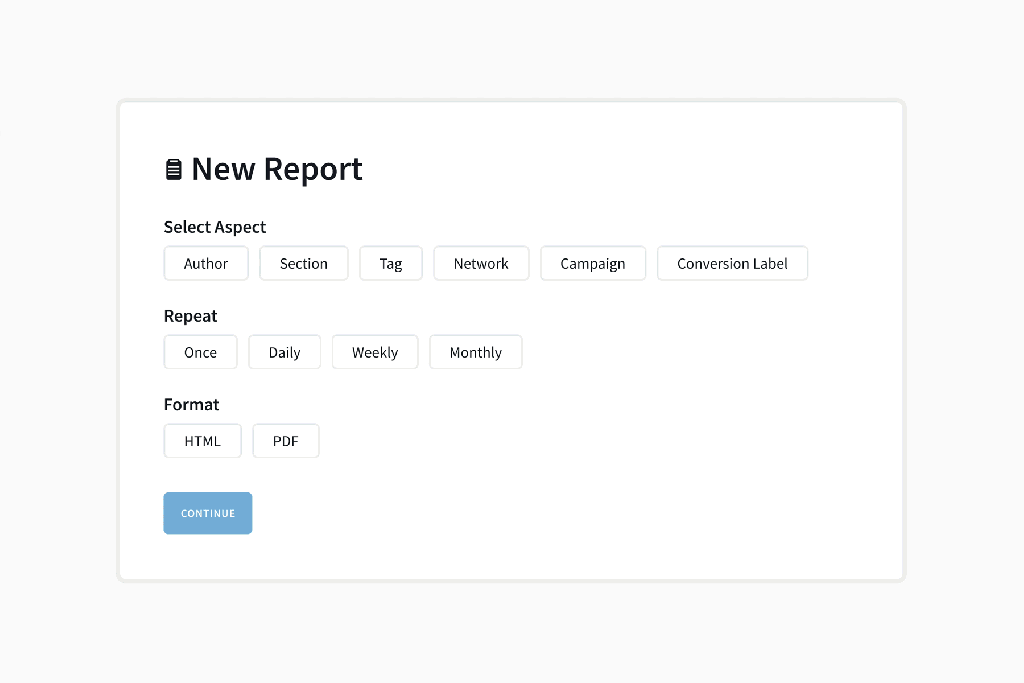Image resolution: width=1024 pixels, height=683 pixels.
Task: Choose Section as the report aspect
Action: point(304,263)
